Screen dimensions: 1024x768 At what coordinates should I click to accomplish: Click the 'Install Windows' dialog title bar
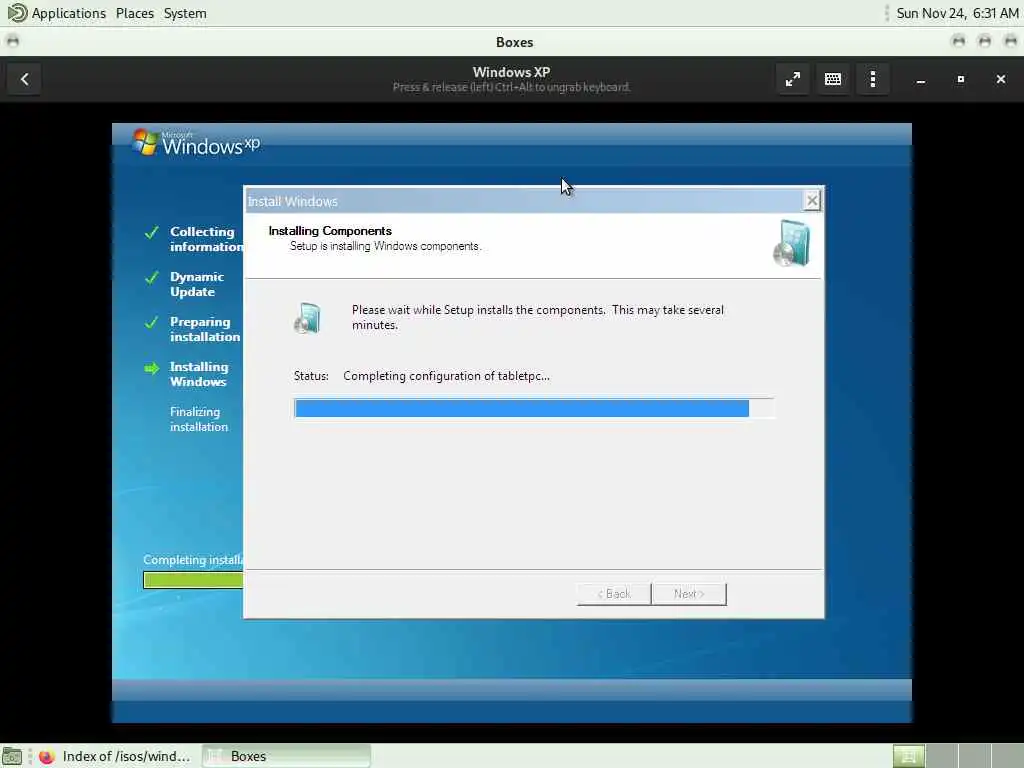pyautogui.click(x=522, y=201)
